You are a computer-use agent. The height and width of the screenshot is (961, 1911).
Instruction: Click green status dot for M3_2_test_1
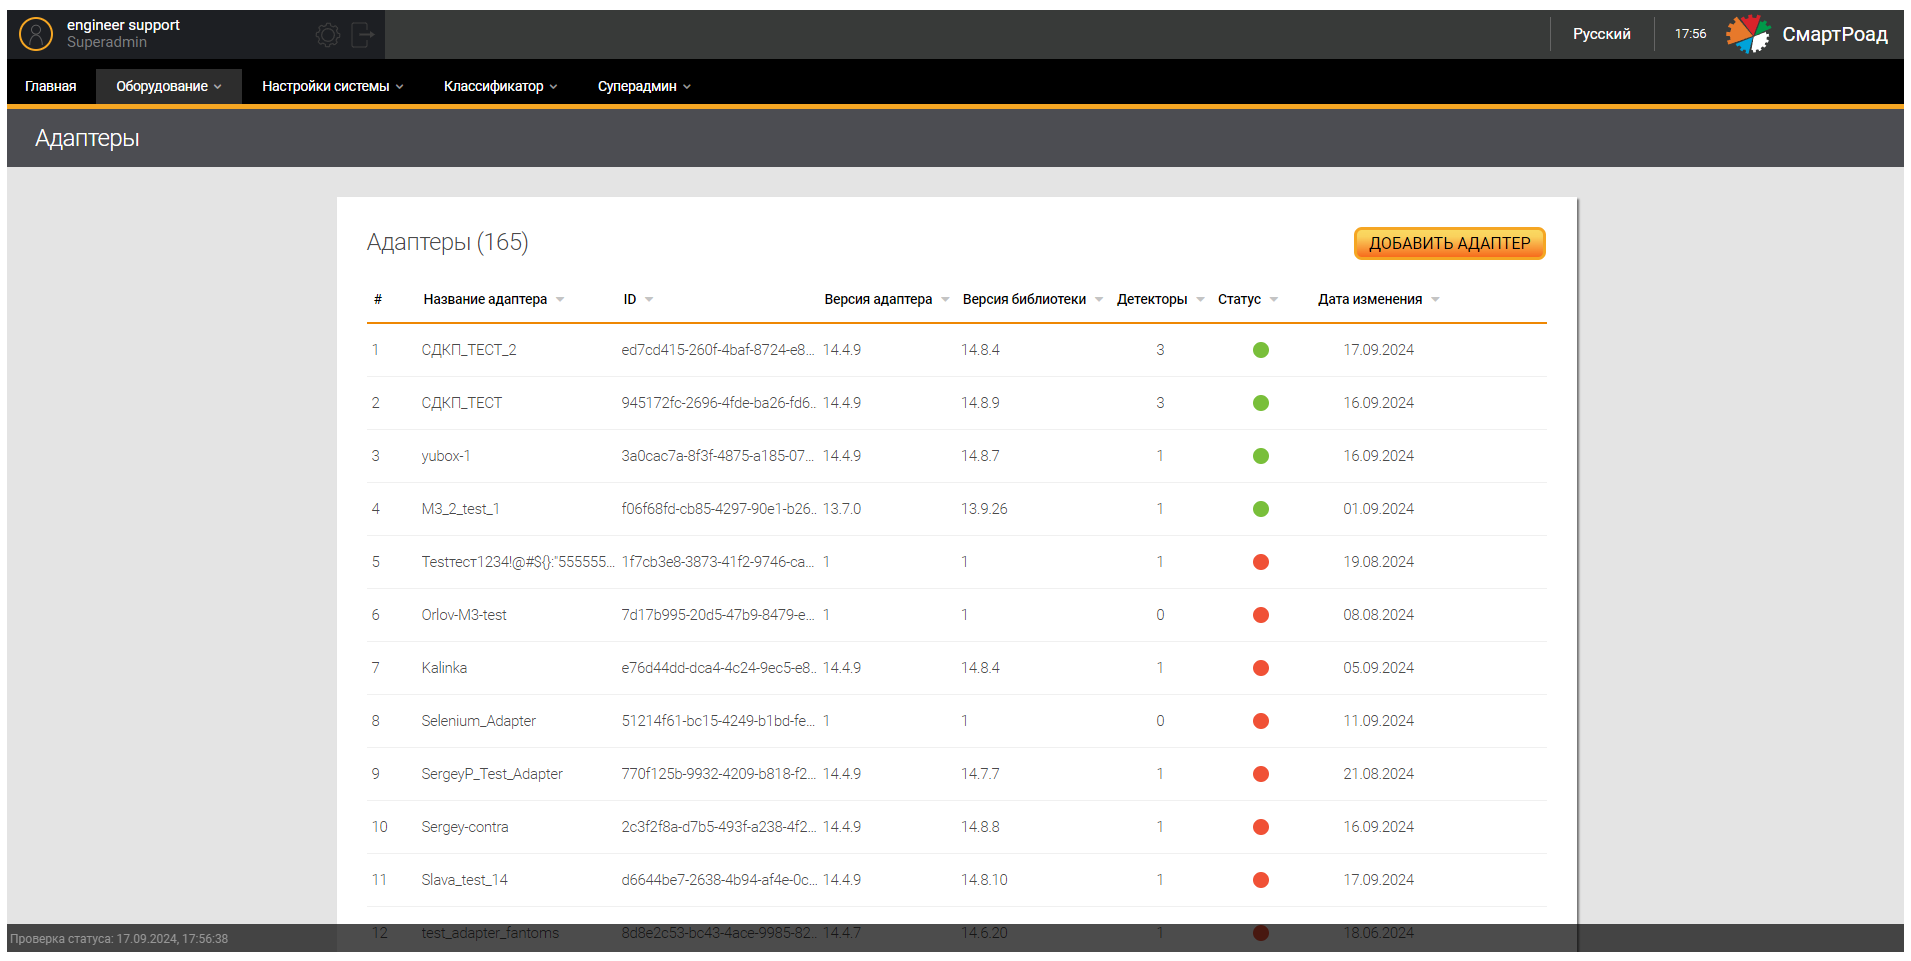(1261, 509)
